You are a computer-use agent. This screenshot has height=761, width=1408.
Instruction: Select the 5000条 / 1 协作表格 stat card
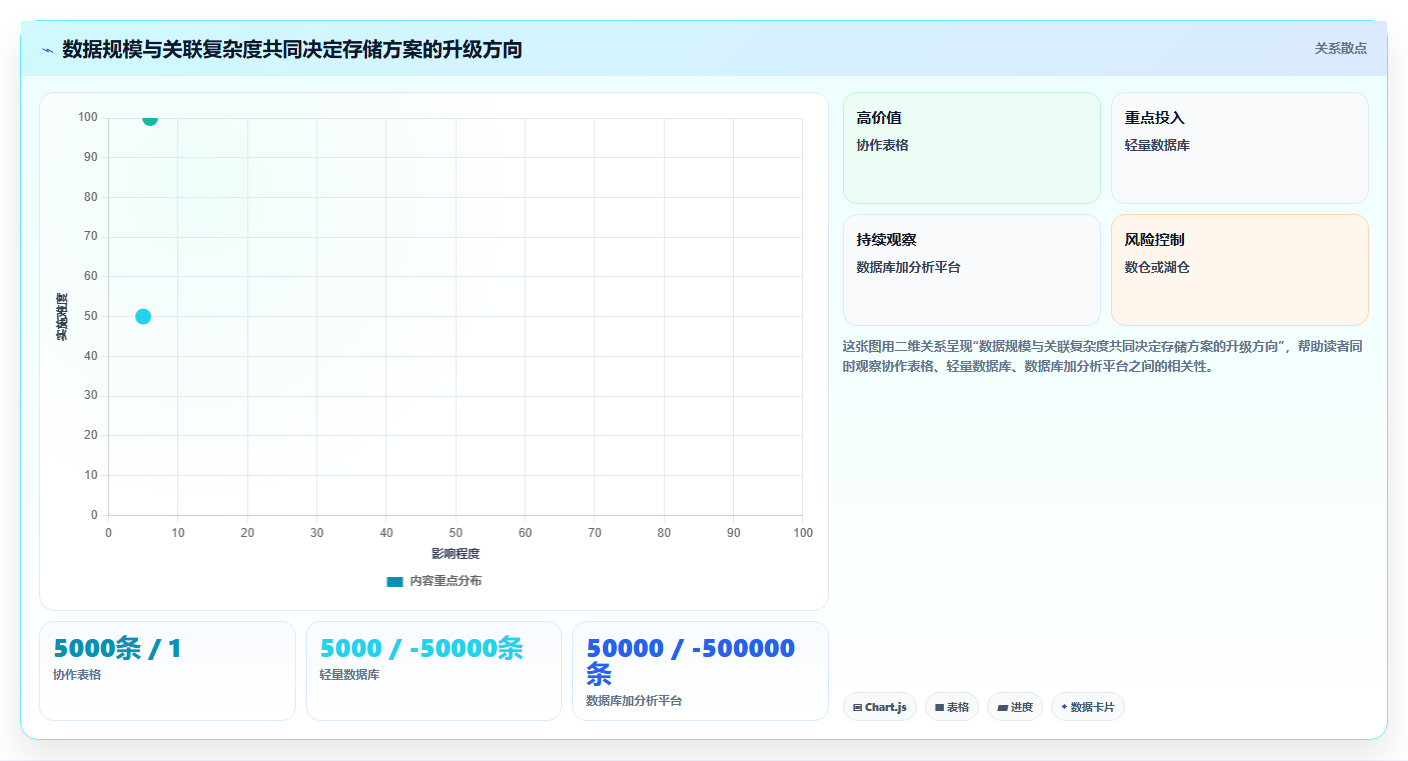pos(167,671)
